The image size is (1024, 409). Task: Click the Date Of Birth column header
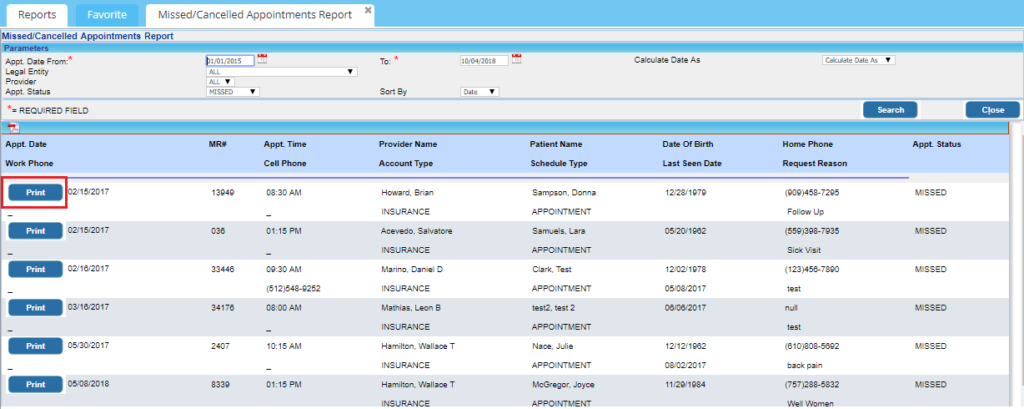[688, 144]
